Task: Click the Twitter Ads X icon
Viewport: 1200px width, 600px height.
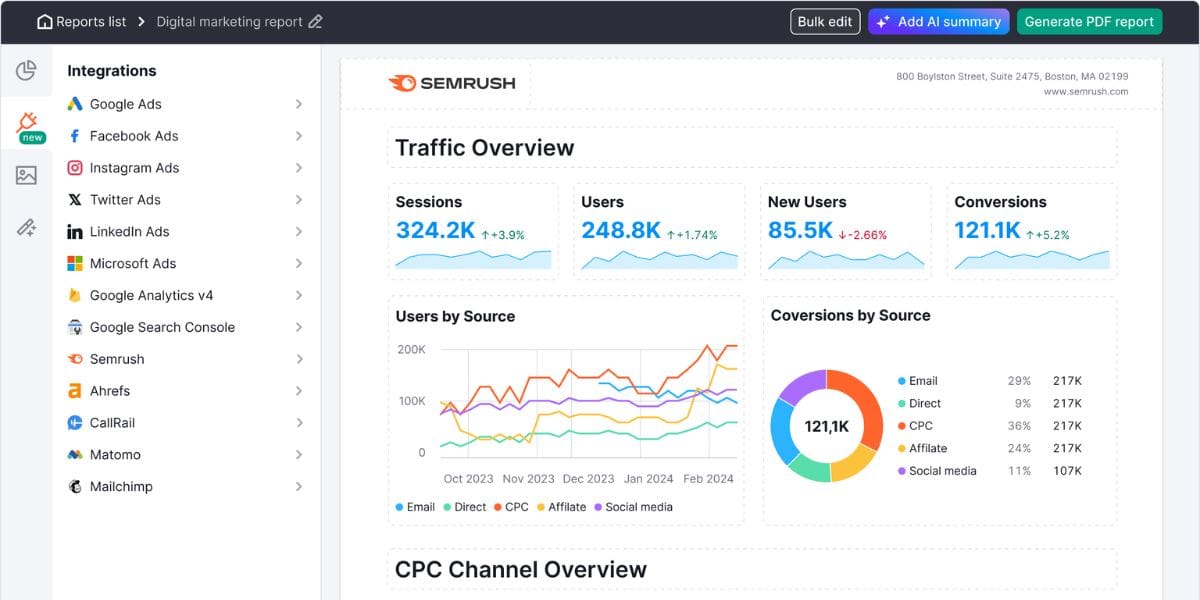Action: pyautogui.click(x=75, y=200)
